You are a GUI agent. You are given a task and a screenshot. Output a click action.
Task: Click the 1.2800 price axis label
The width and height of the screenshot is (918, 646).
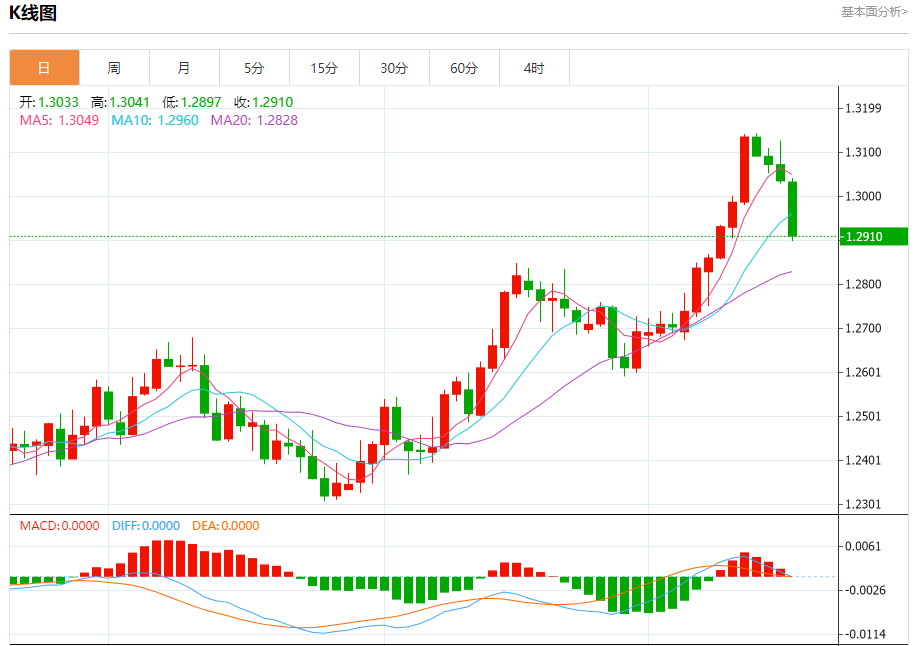point(863,284)
